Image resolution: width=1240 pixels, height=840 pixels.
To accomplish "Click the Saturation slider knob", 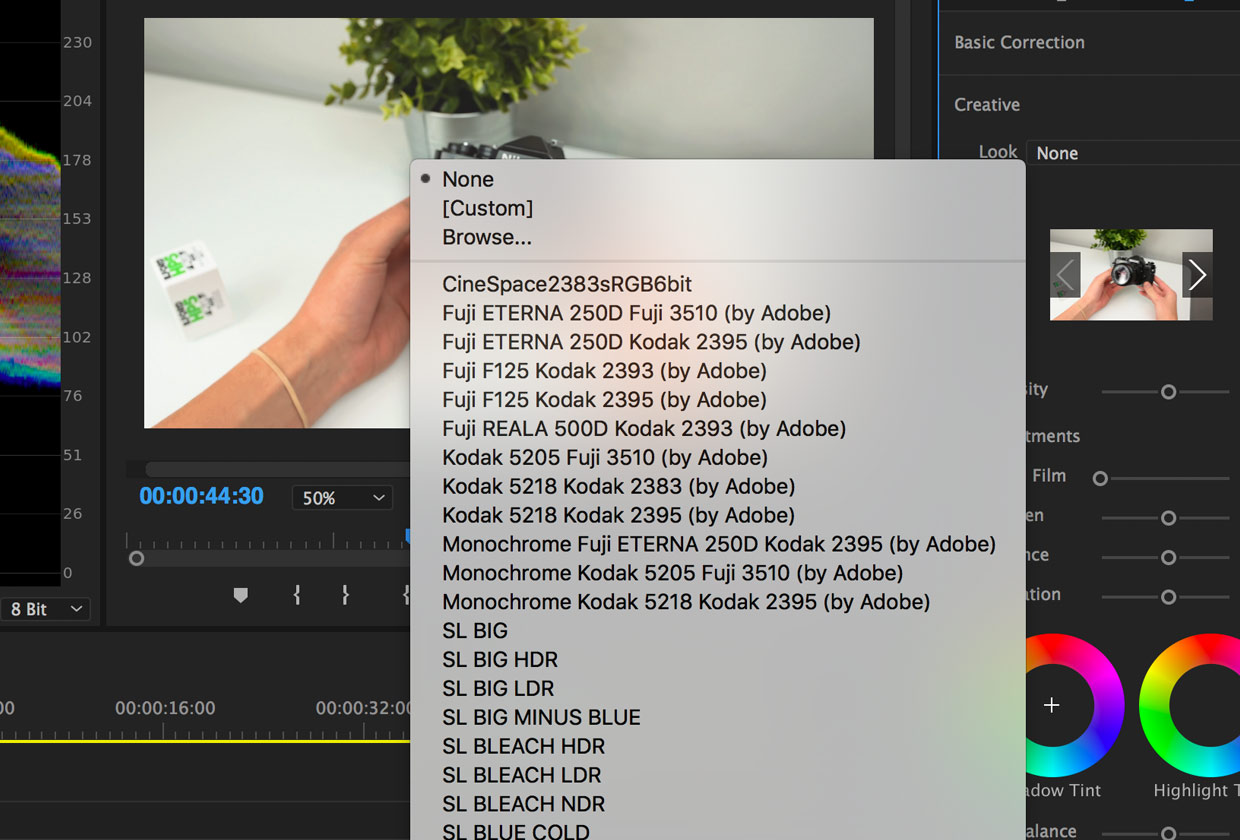I will (x=1168, y=597).
